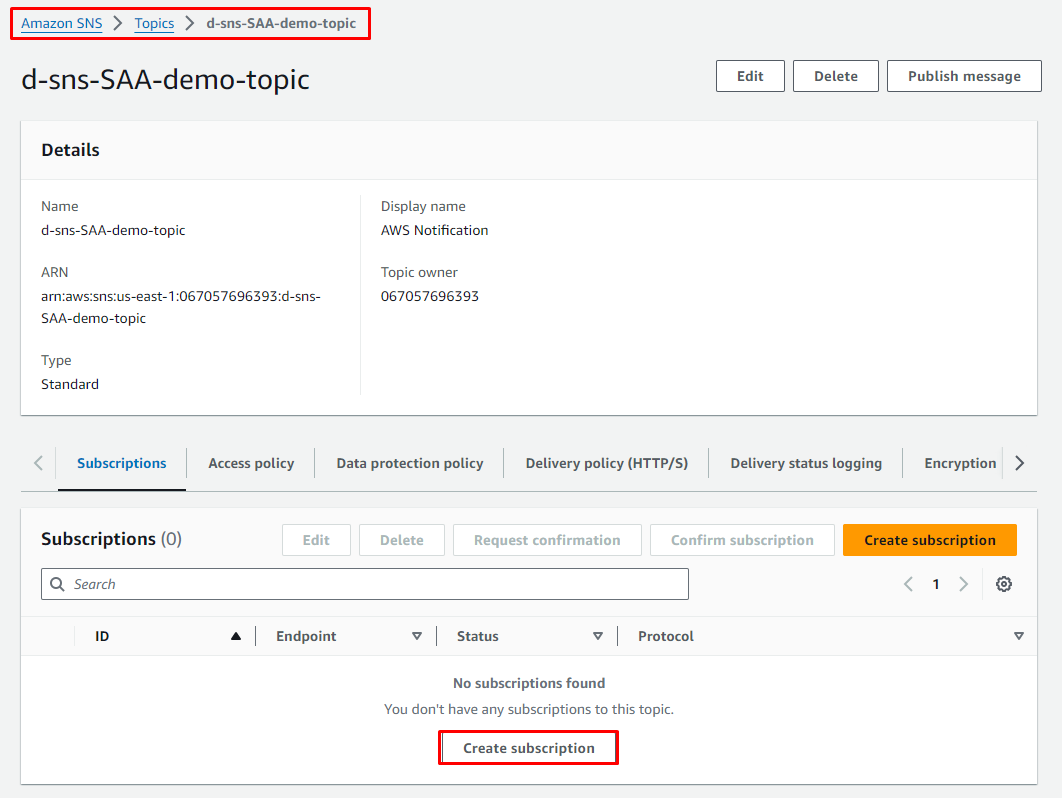Viewport: 1062px width, 798px height.
Task: Open the subscriptions table settings gear
Action: coord(1003,584)
